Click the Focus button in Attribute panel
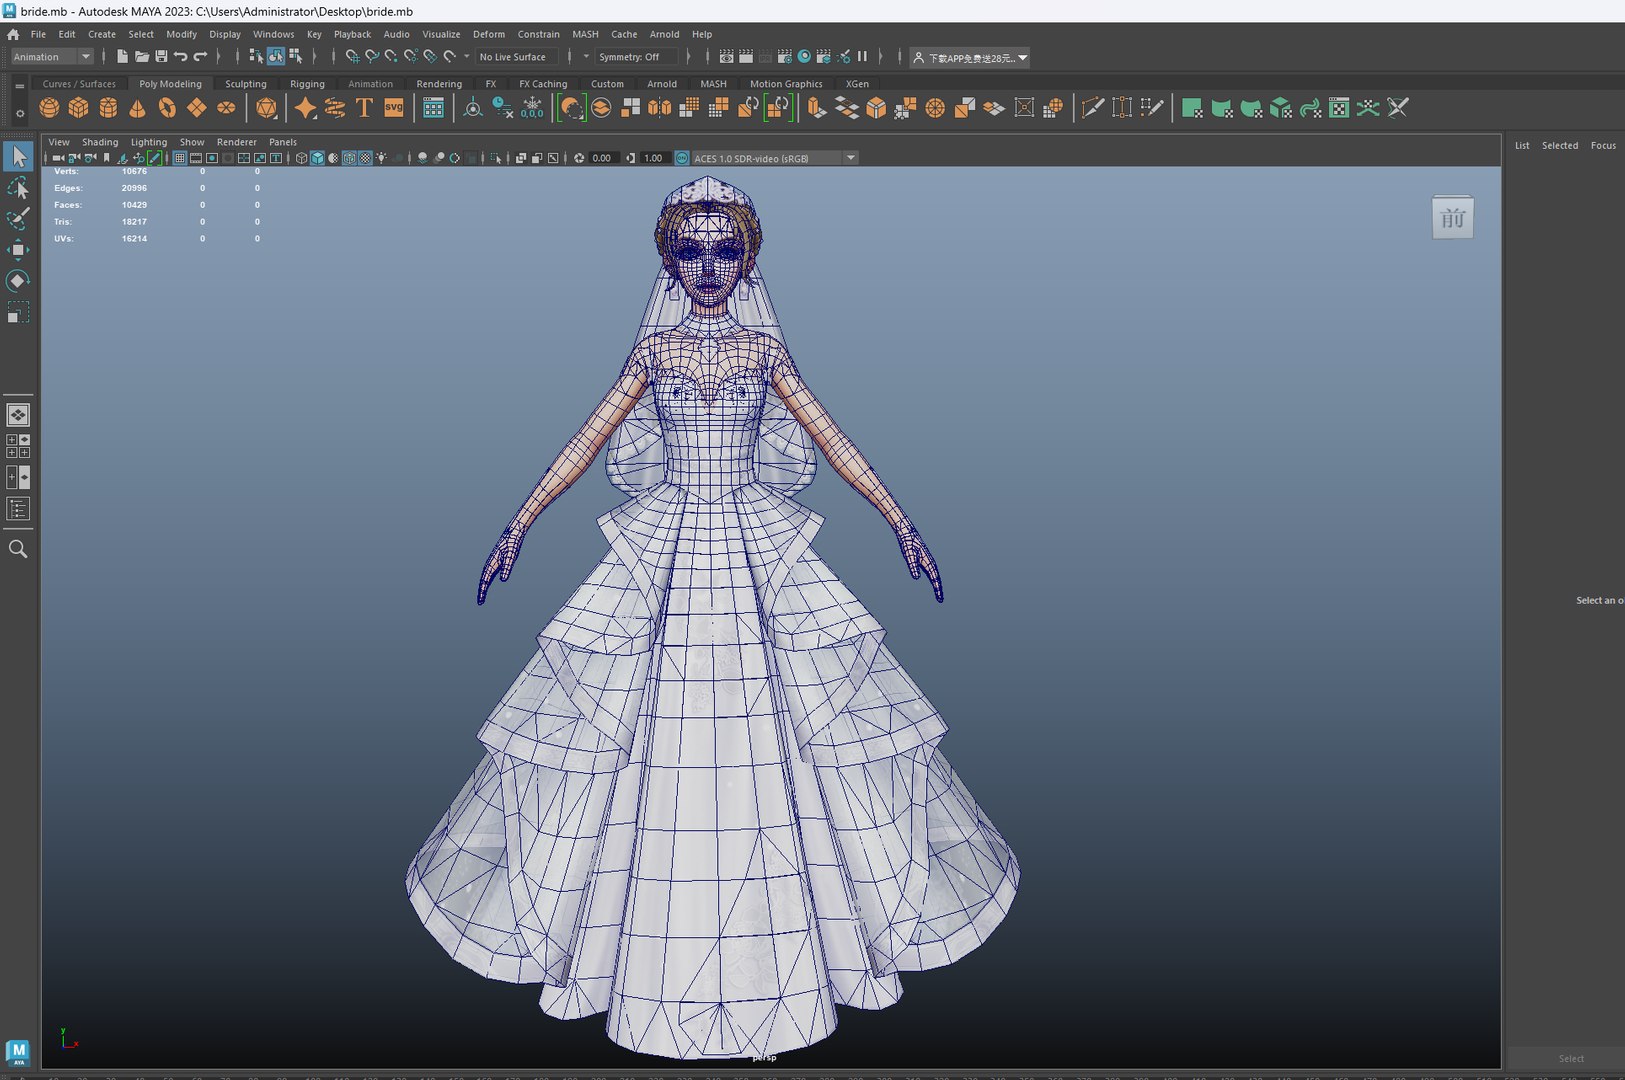This screenshot has width=1625, height=1080. click(x=1603, y=146)
